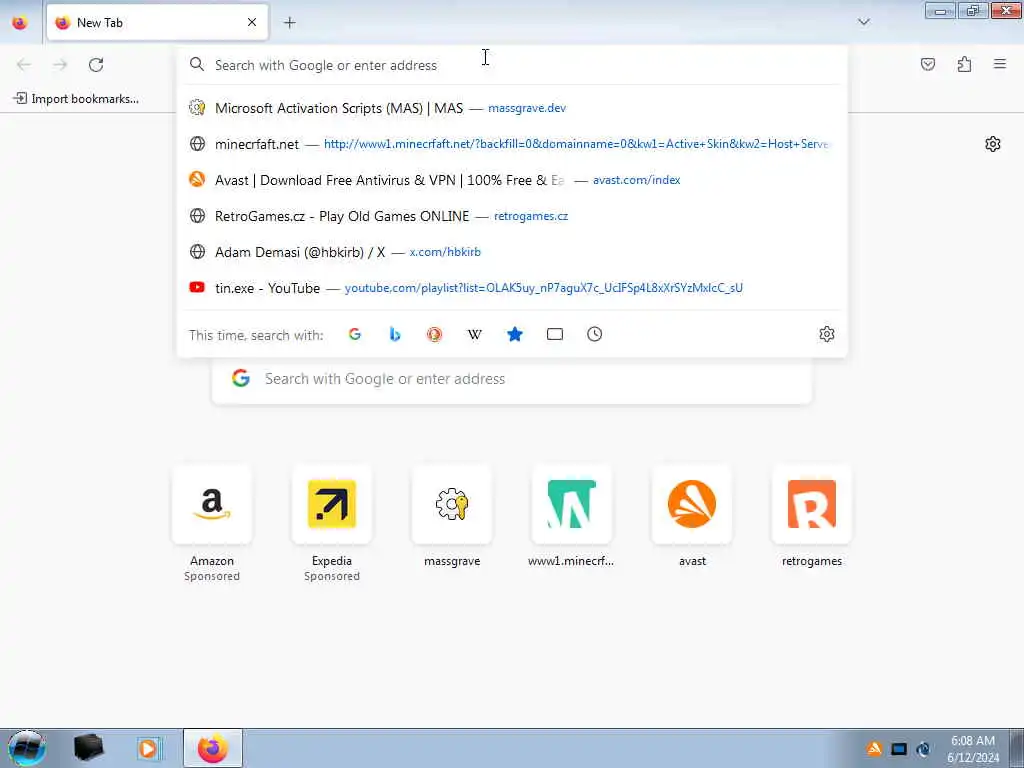Click the page Google search box
Screen dimensions: 1024x768
pyautogui.click(x=512, y=379)
